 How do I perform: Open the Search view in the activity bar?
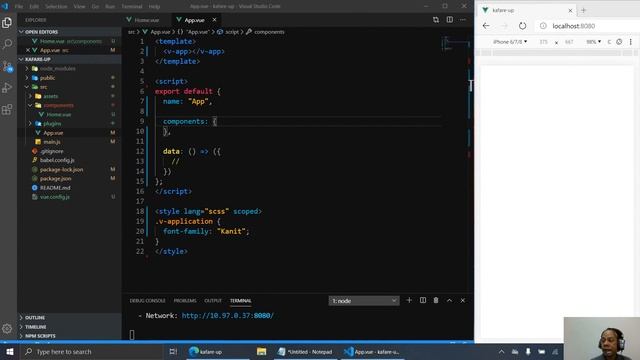7,44
